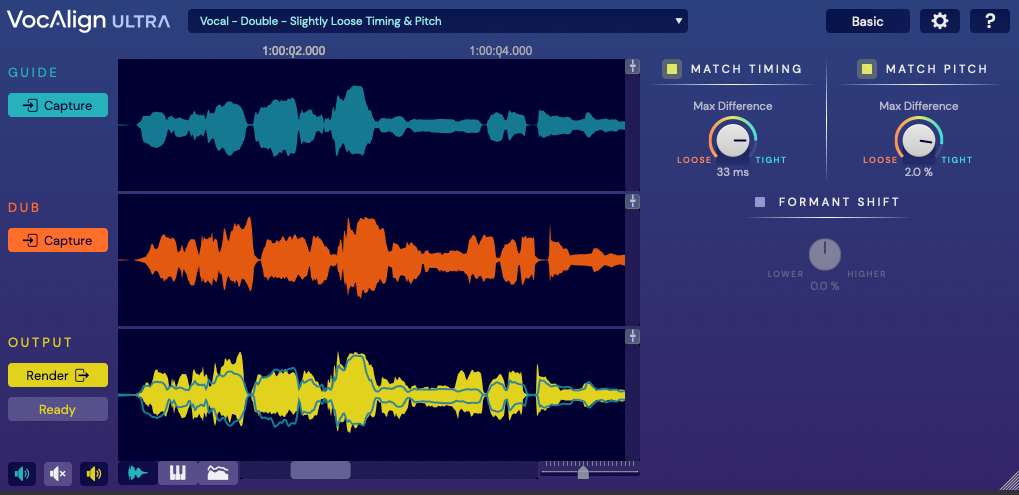Click the horizontal timeline scrollbar thumb
Image resolution: width=1019 pixels, height=495 pixels.
(320, 470)
